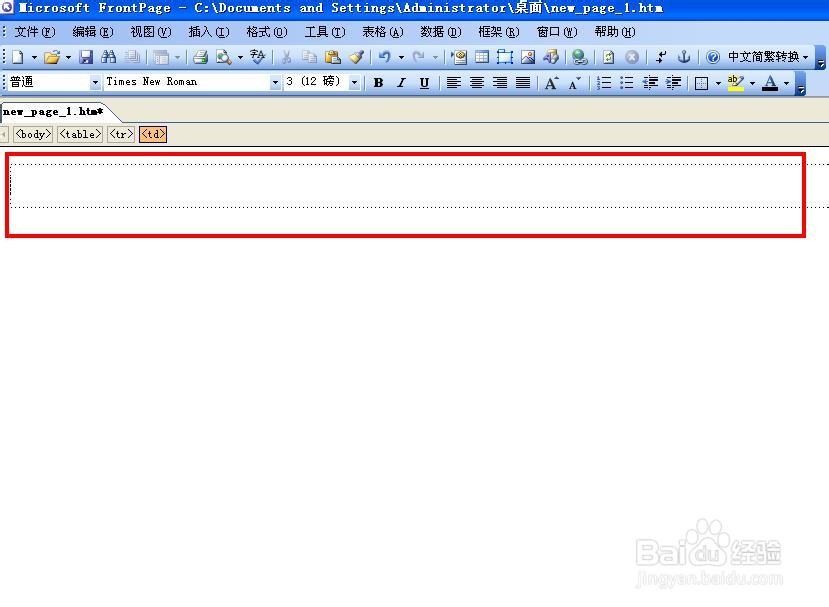Toggle Align Right
The width and height of the screenshot is (829, 607).
tap(500, 83)
